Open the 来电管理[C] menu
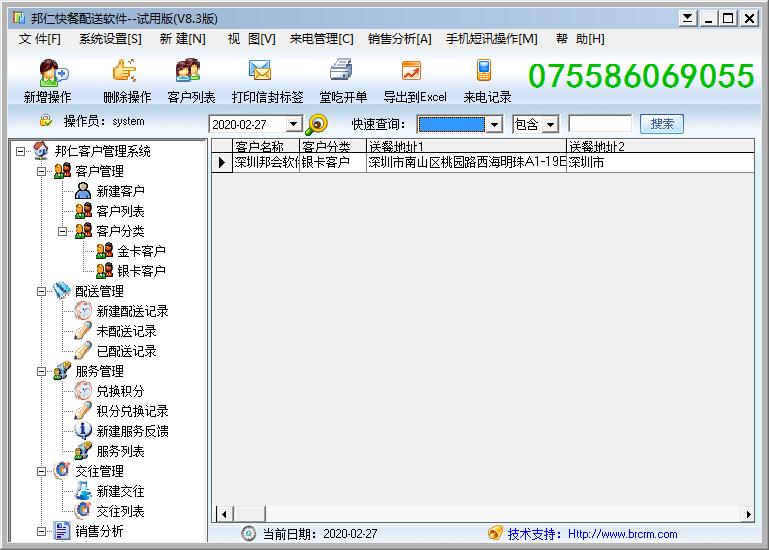 pos(322,39)
